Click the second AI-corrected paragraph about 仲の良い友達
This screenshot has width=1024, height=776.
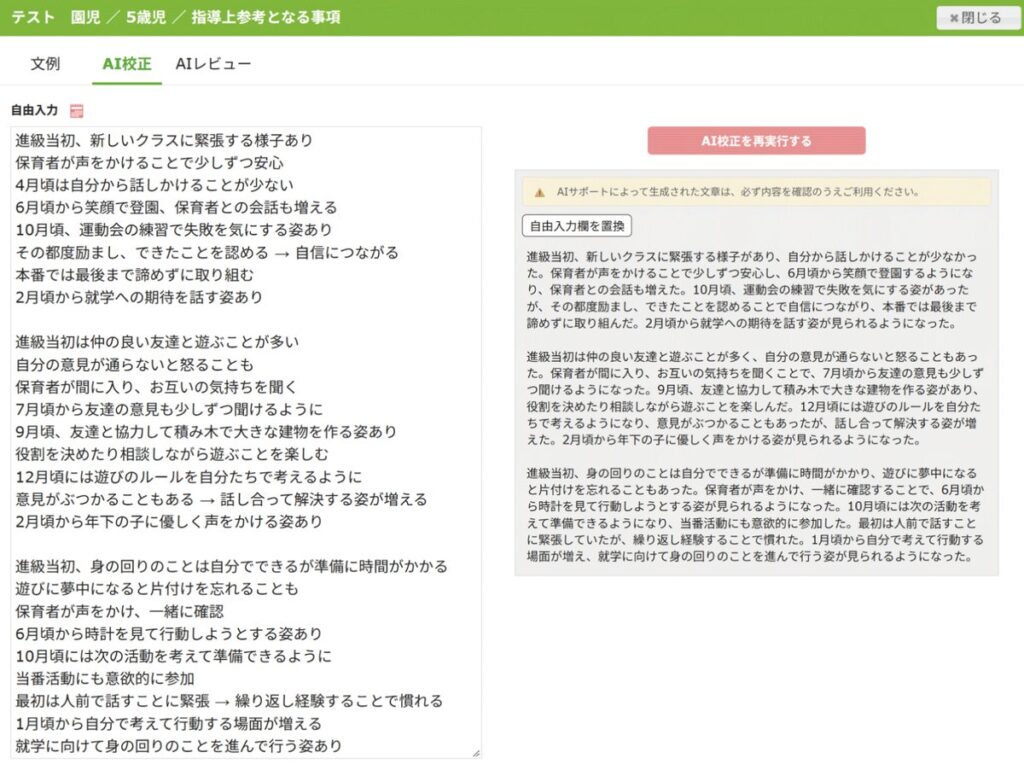[x=755, y=398]
